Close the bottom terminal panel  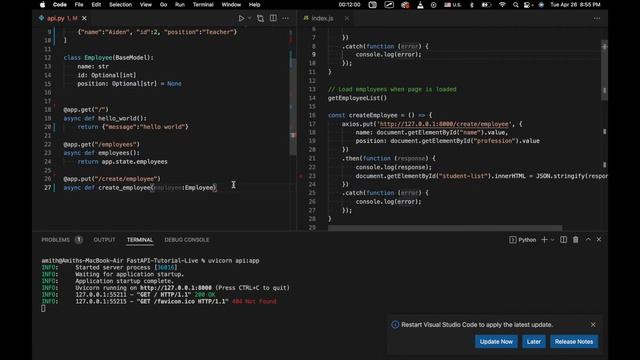[599, 240]
